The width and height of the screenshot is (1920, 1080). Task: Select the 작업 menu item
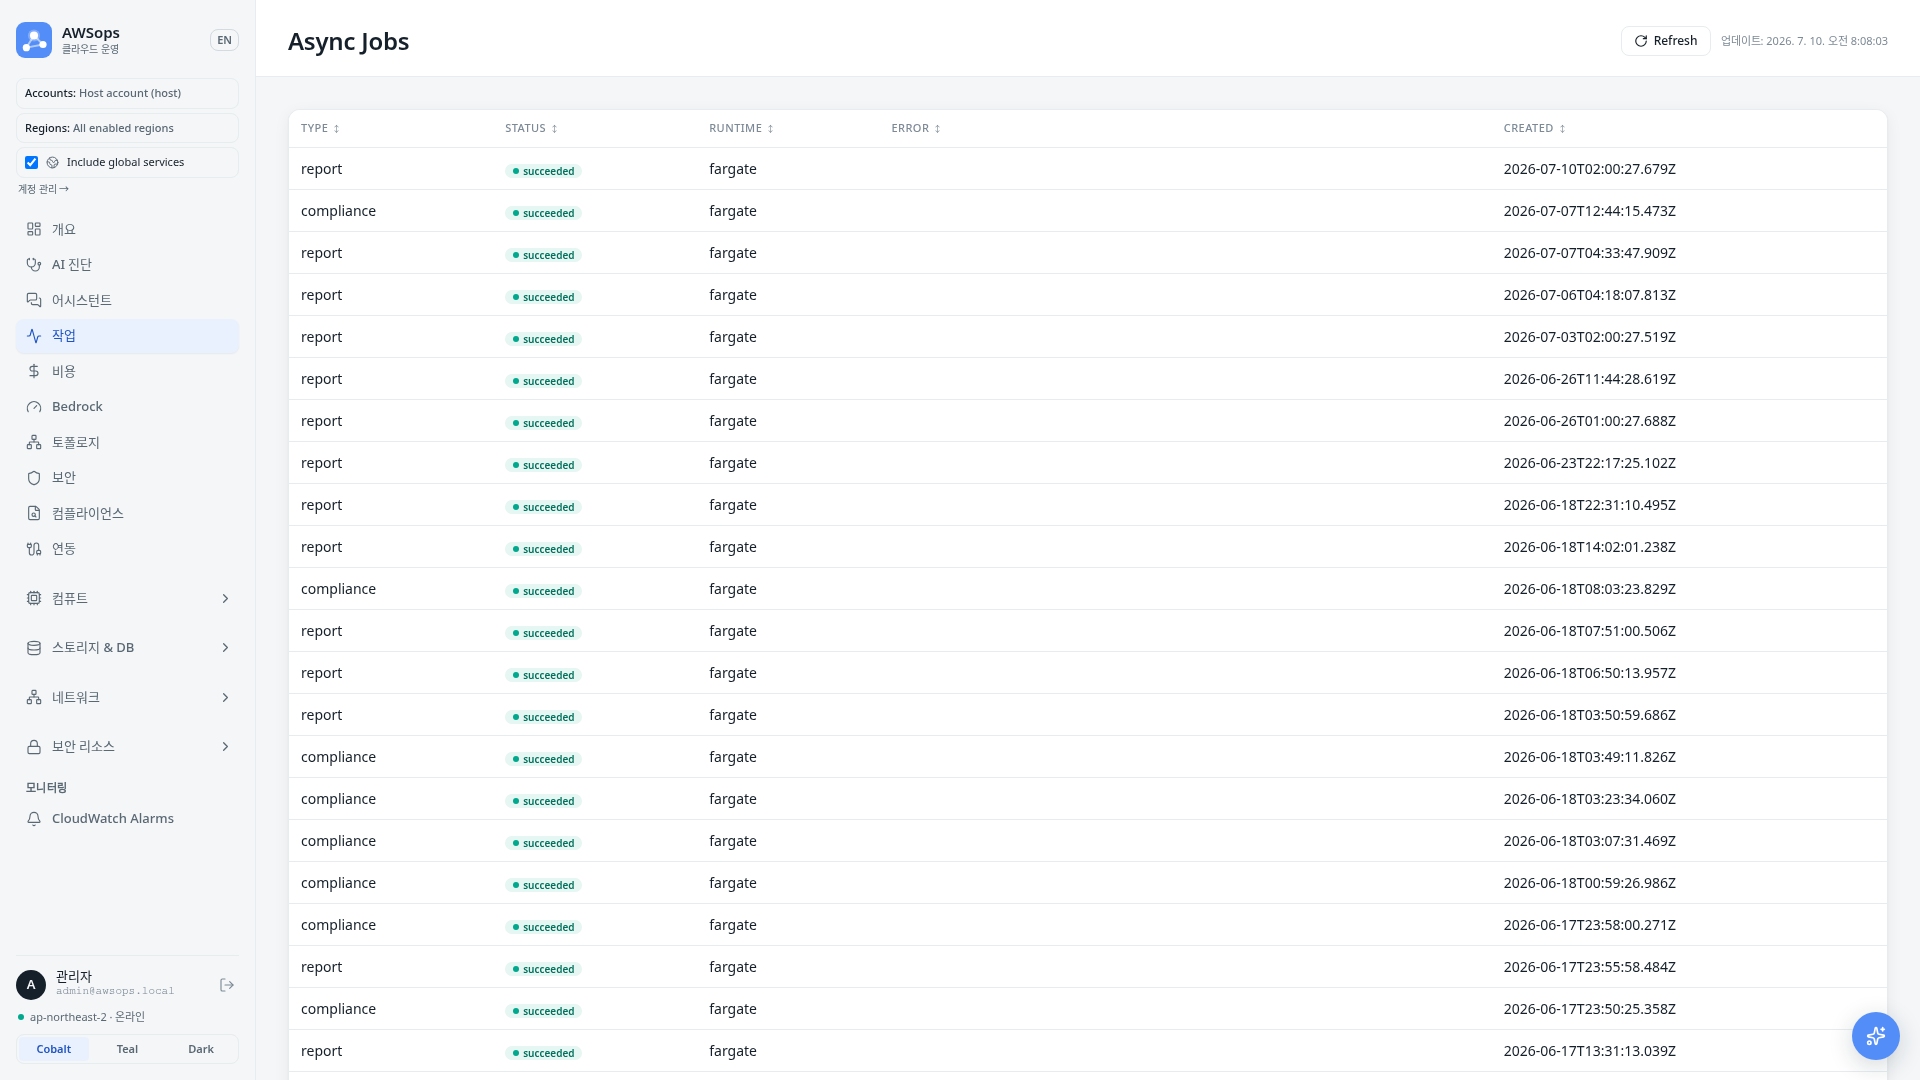click(x=127, y=336)
